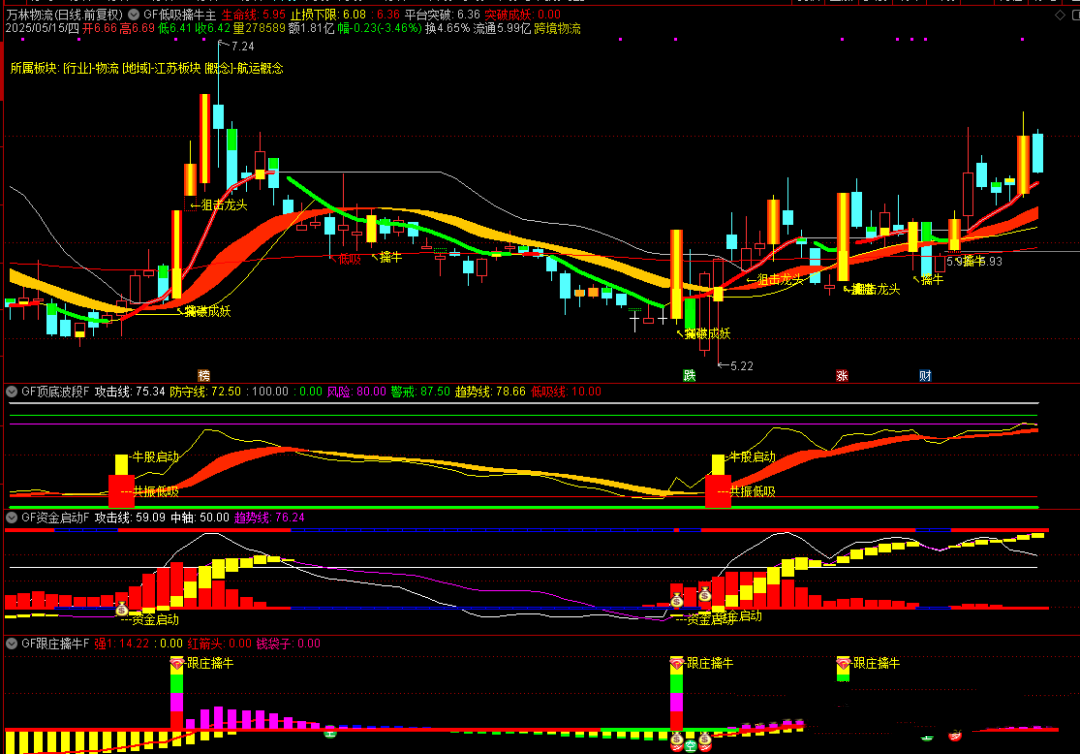1080x754 pixels.
Task: Toggle the GF资金启动F panel circle button
Action: [x=12, y=518]
